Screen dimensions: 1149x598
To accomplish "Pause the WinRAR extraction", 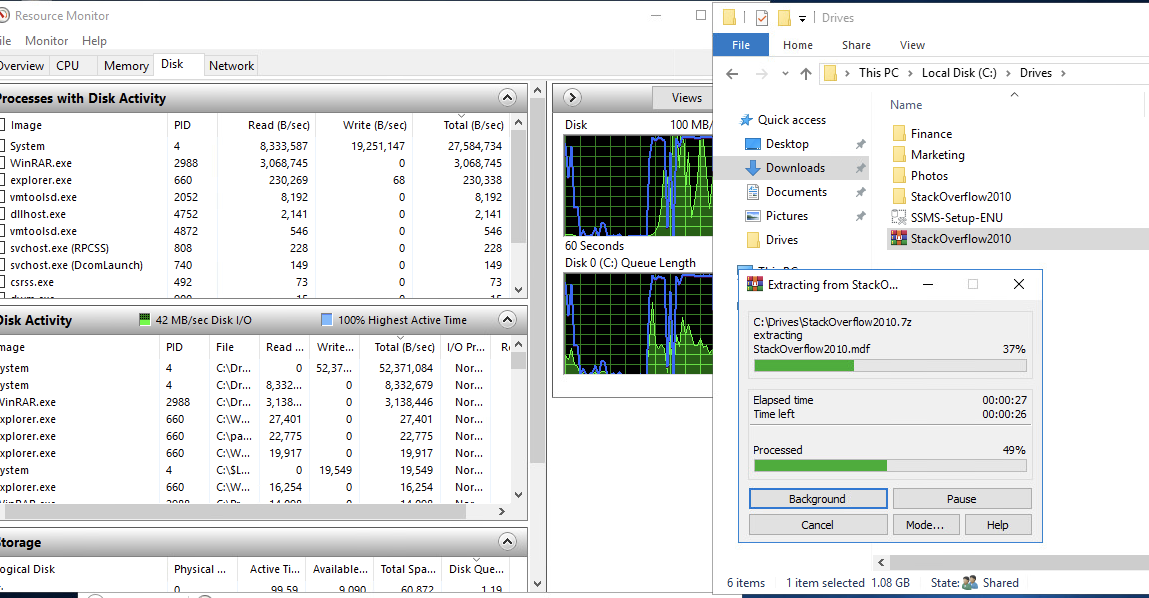I will click(961, 499).
